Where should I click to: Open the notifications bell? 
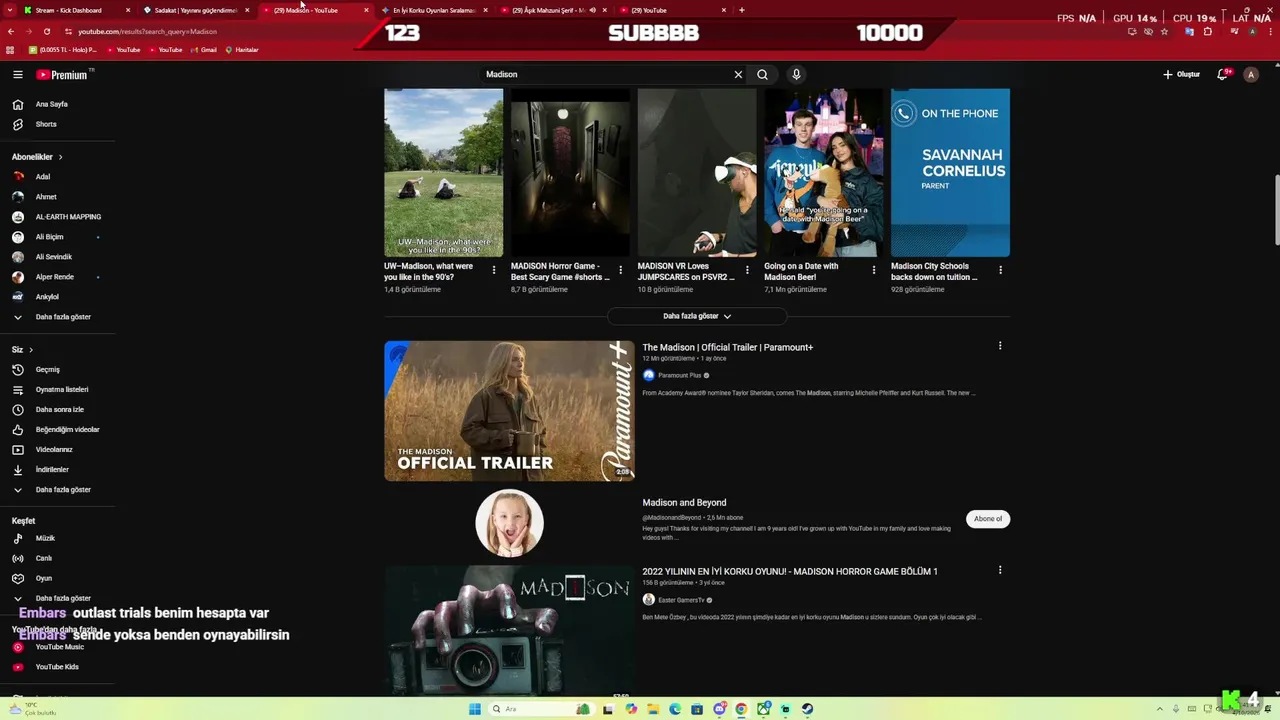(1222, 74)
